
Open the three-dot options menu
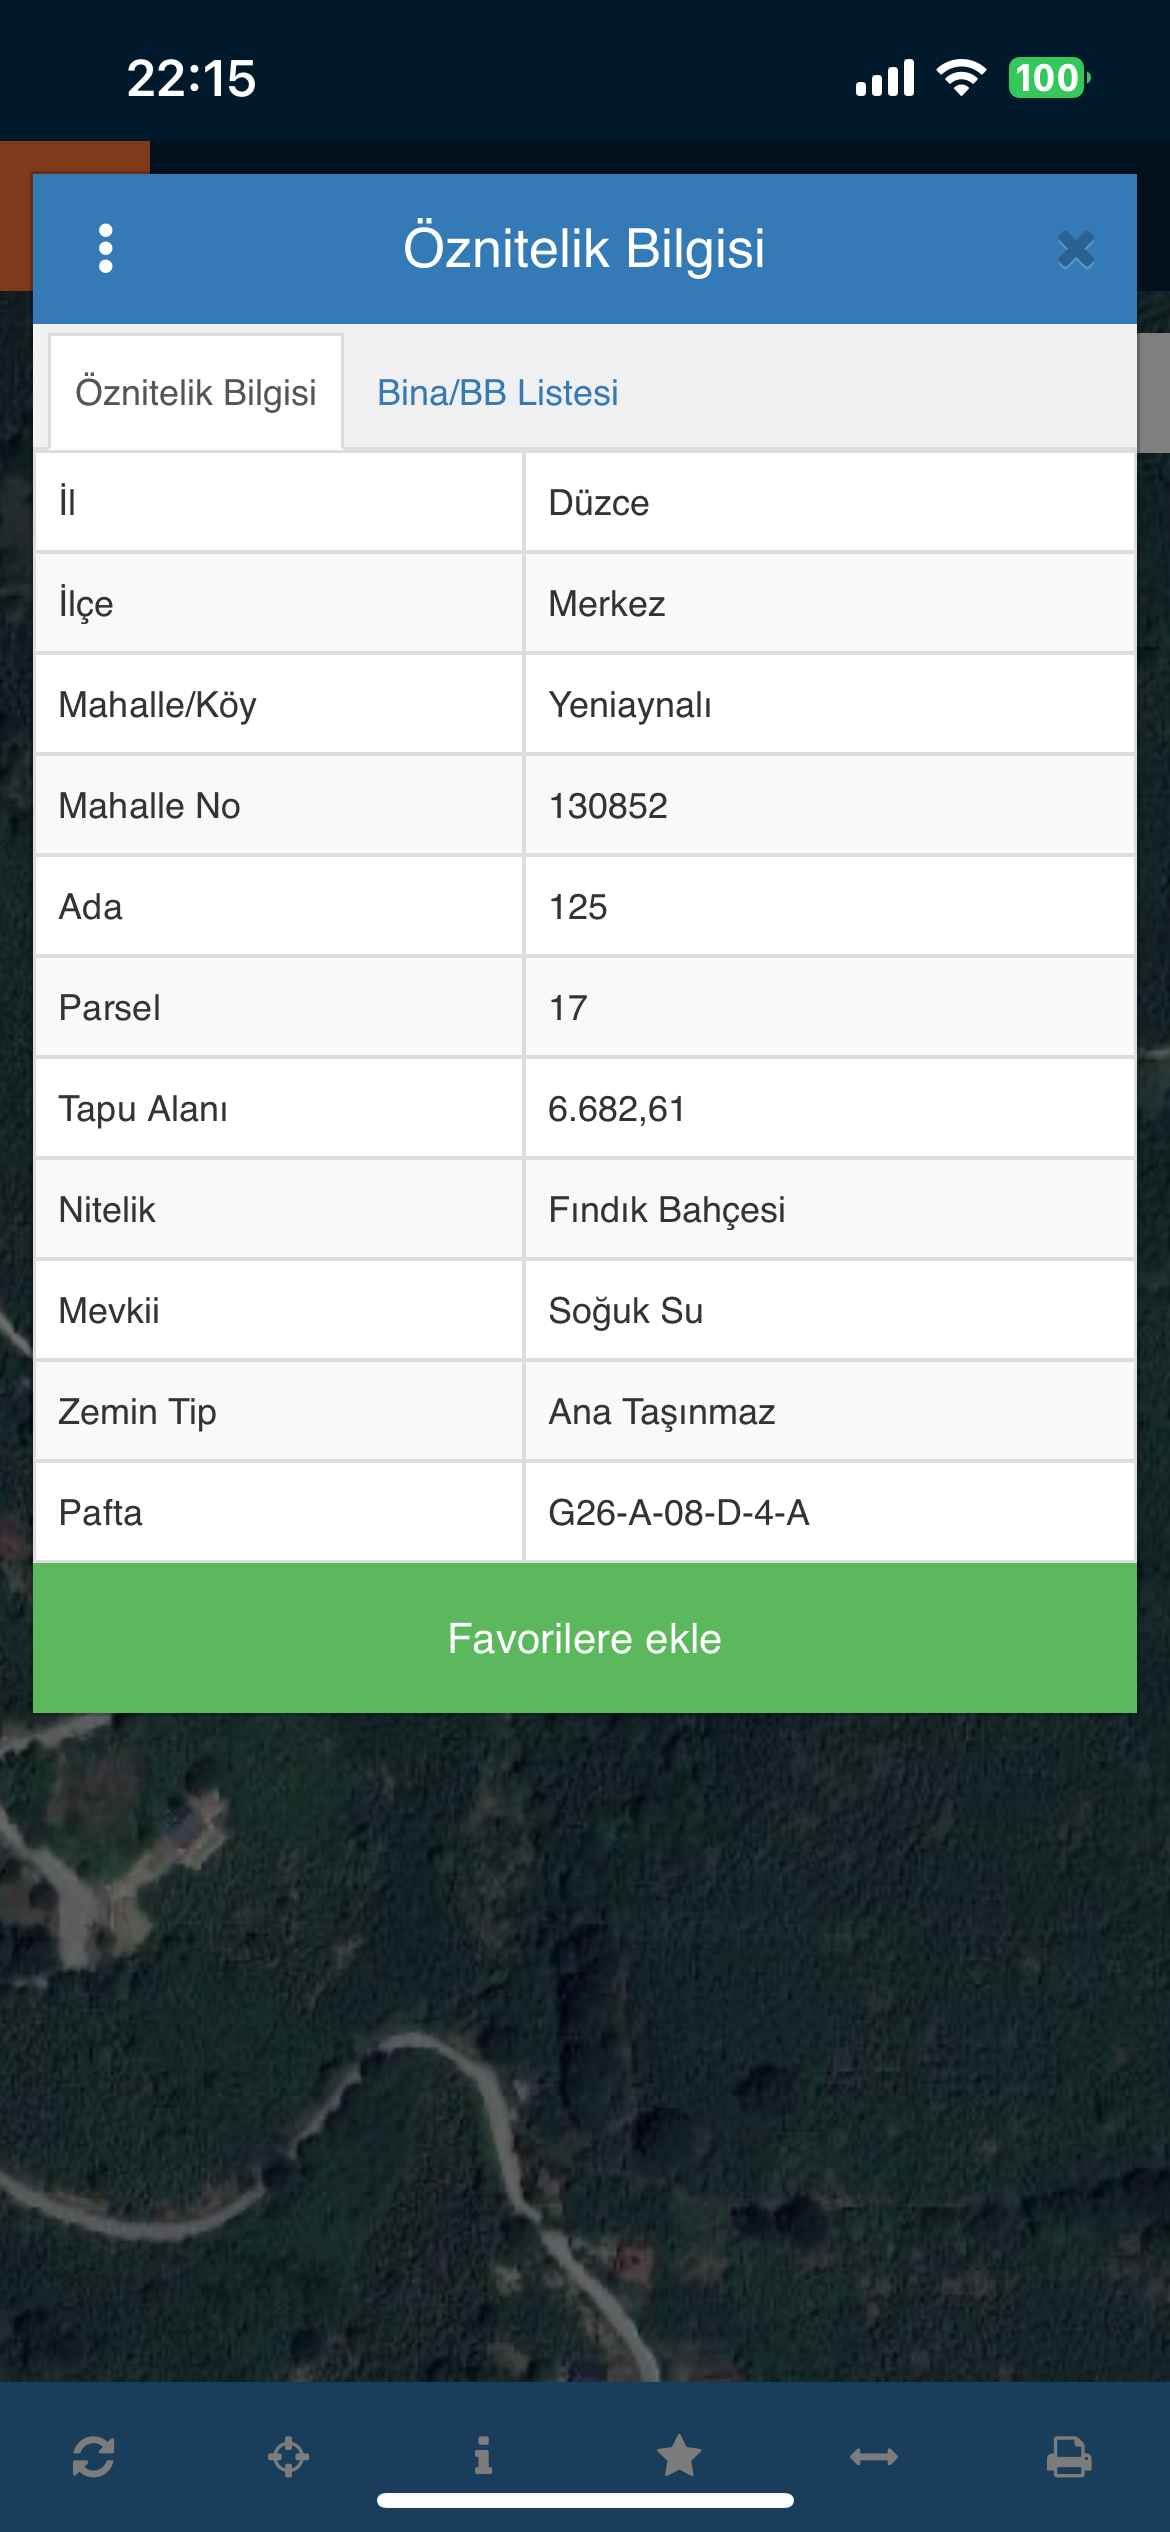106,248
